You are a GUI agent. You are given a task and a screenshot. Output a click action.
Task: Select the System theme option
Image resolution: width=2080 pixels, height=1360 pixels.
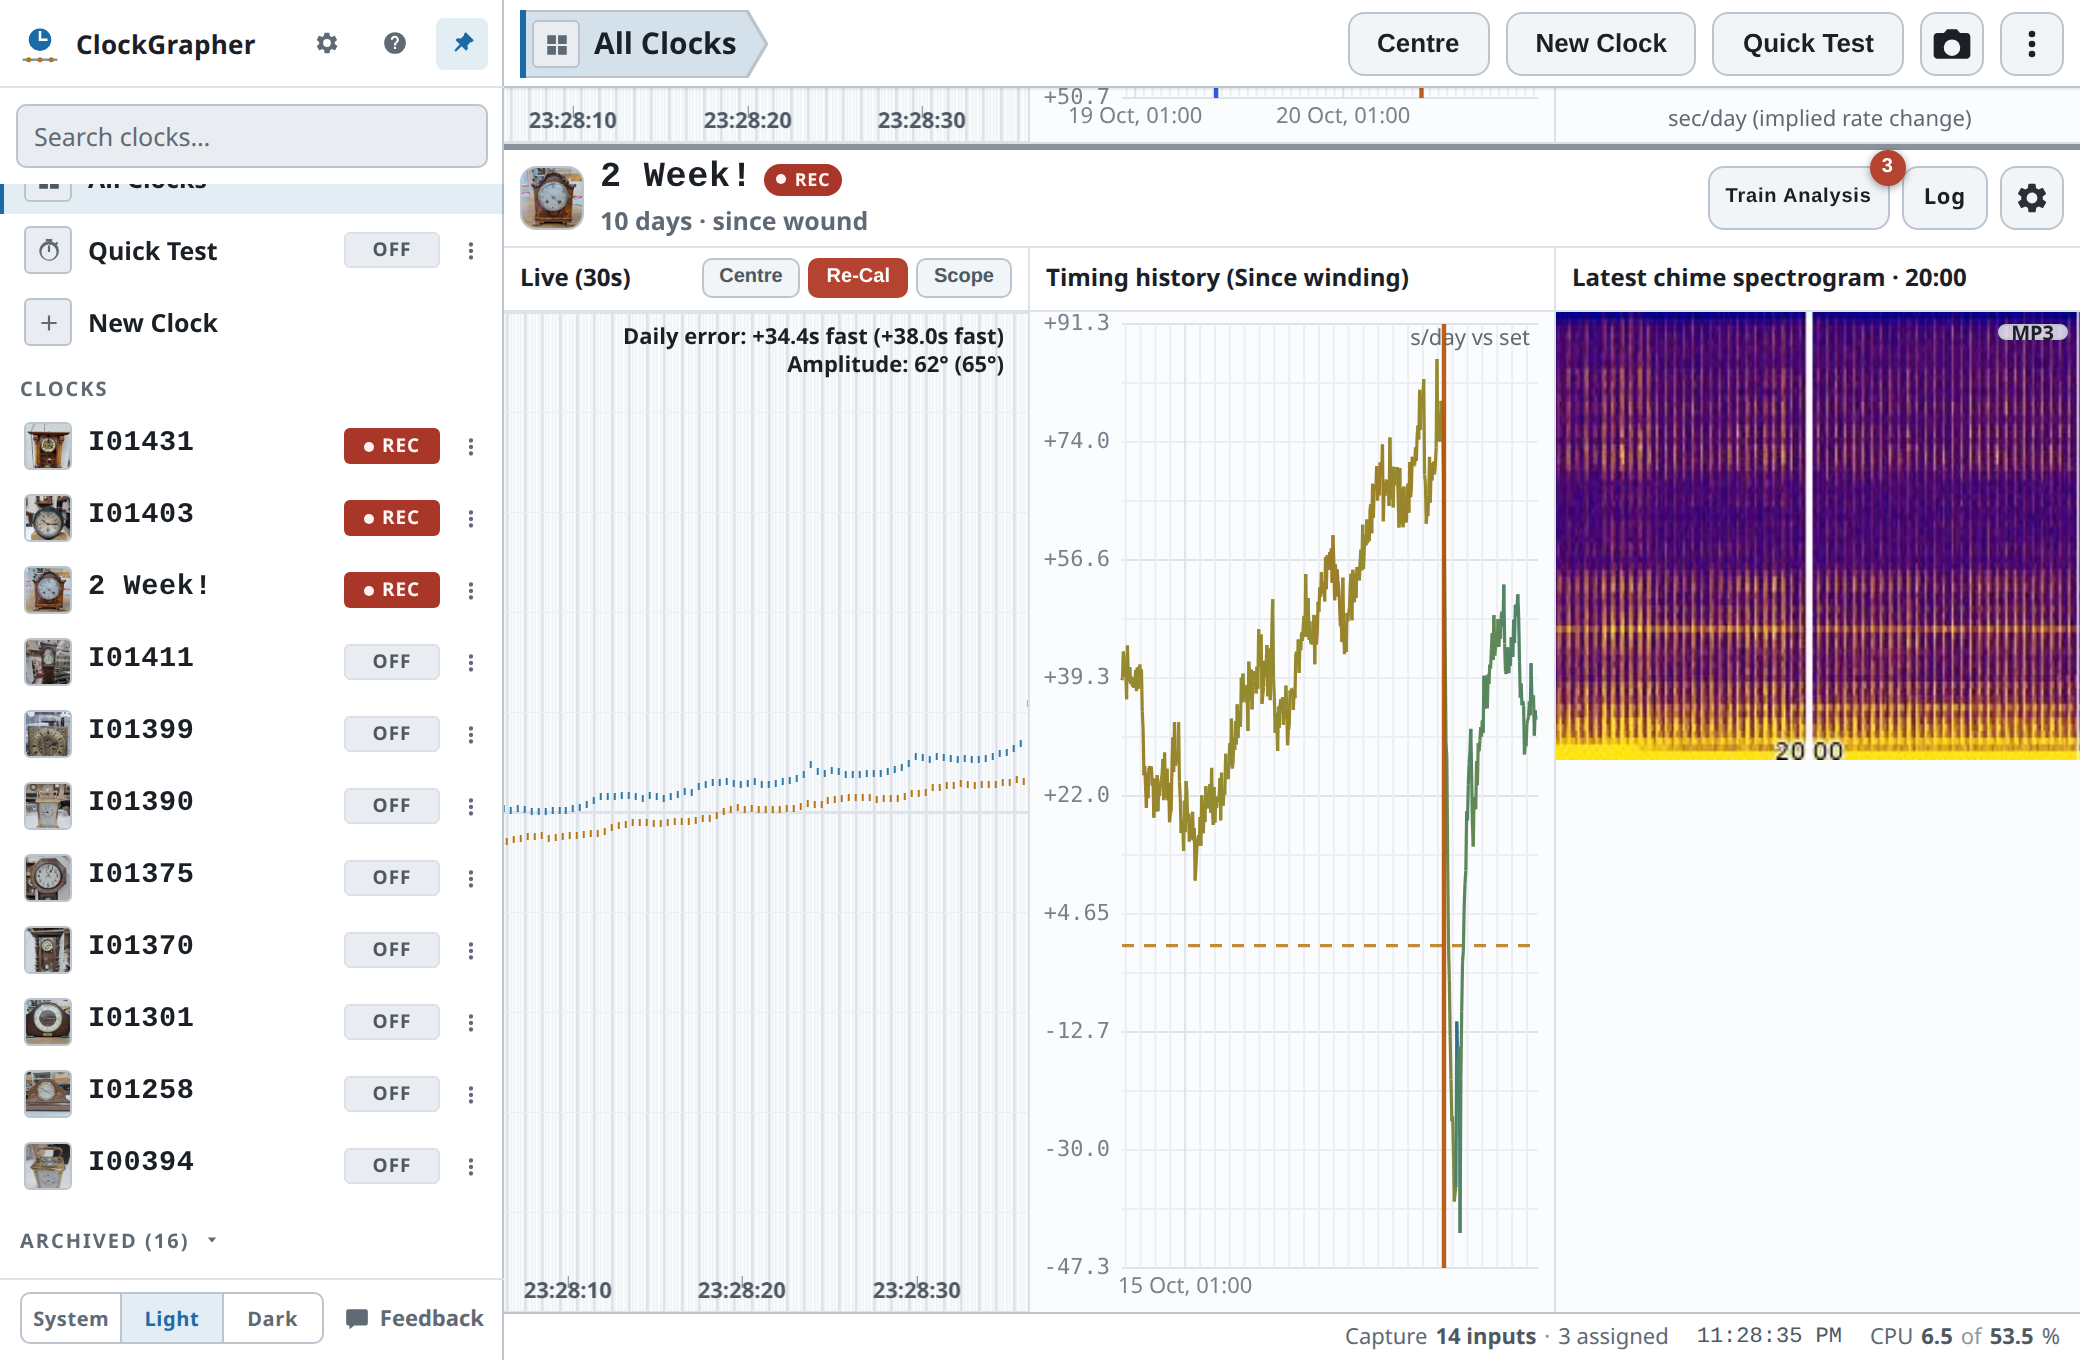tap(71, 1318)
